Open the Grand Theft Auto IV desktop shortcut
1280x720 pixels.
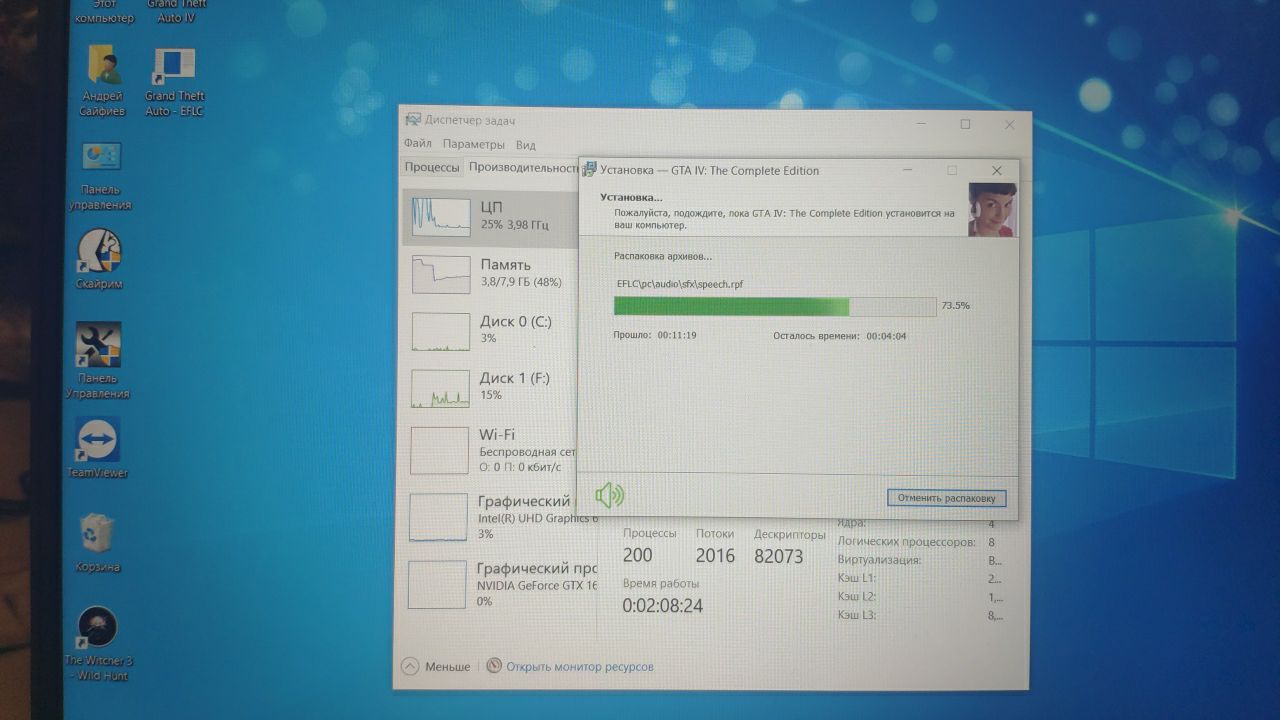click(x=176, y=12)
